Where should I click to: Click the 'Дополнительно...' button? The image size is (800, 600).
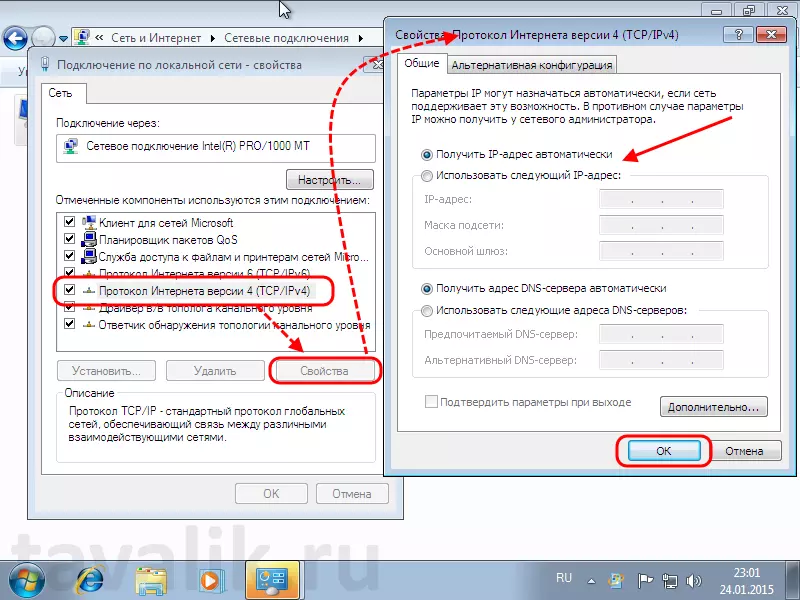pyautogui.click(x=714, y=407)
